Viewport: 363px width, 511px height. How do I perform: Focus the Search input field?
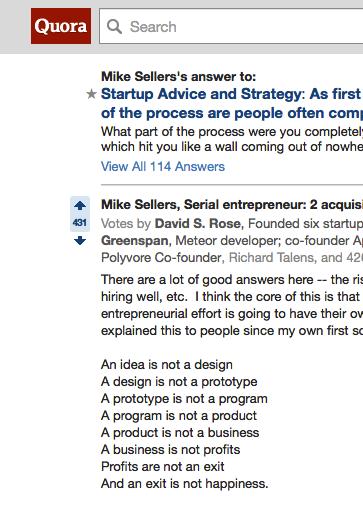pos(231,26)
